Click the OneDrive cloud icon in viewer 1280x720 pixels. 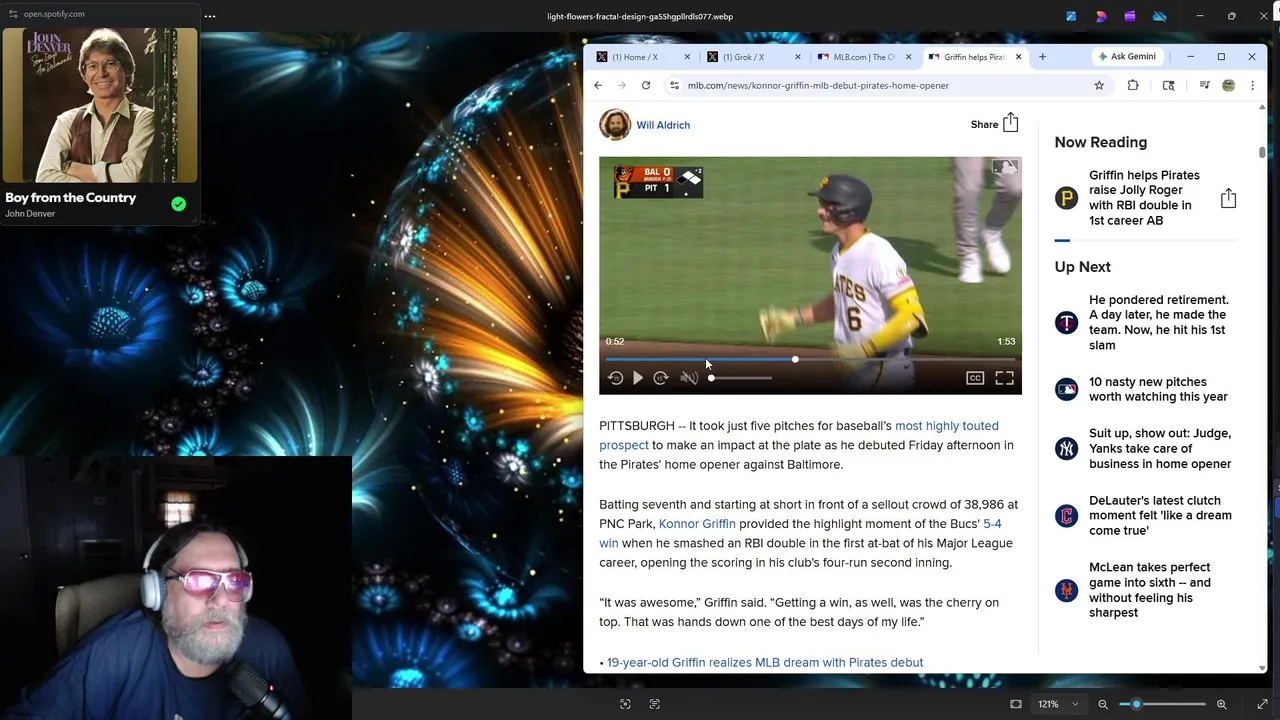(x=1160, y=16)
